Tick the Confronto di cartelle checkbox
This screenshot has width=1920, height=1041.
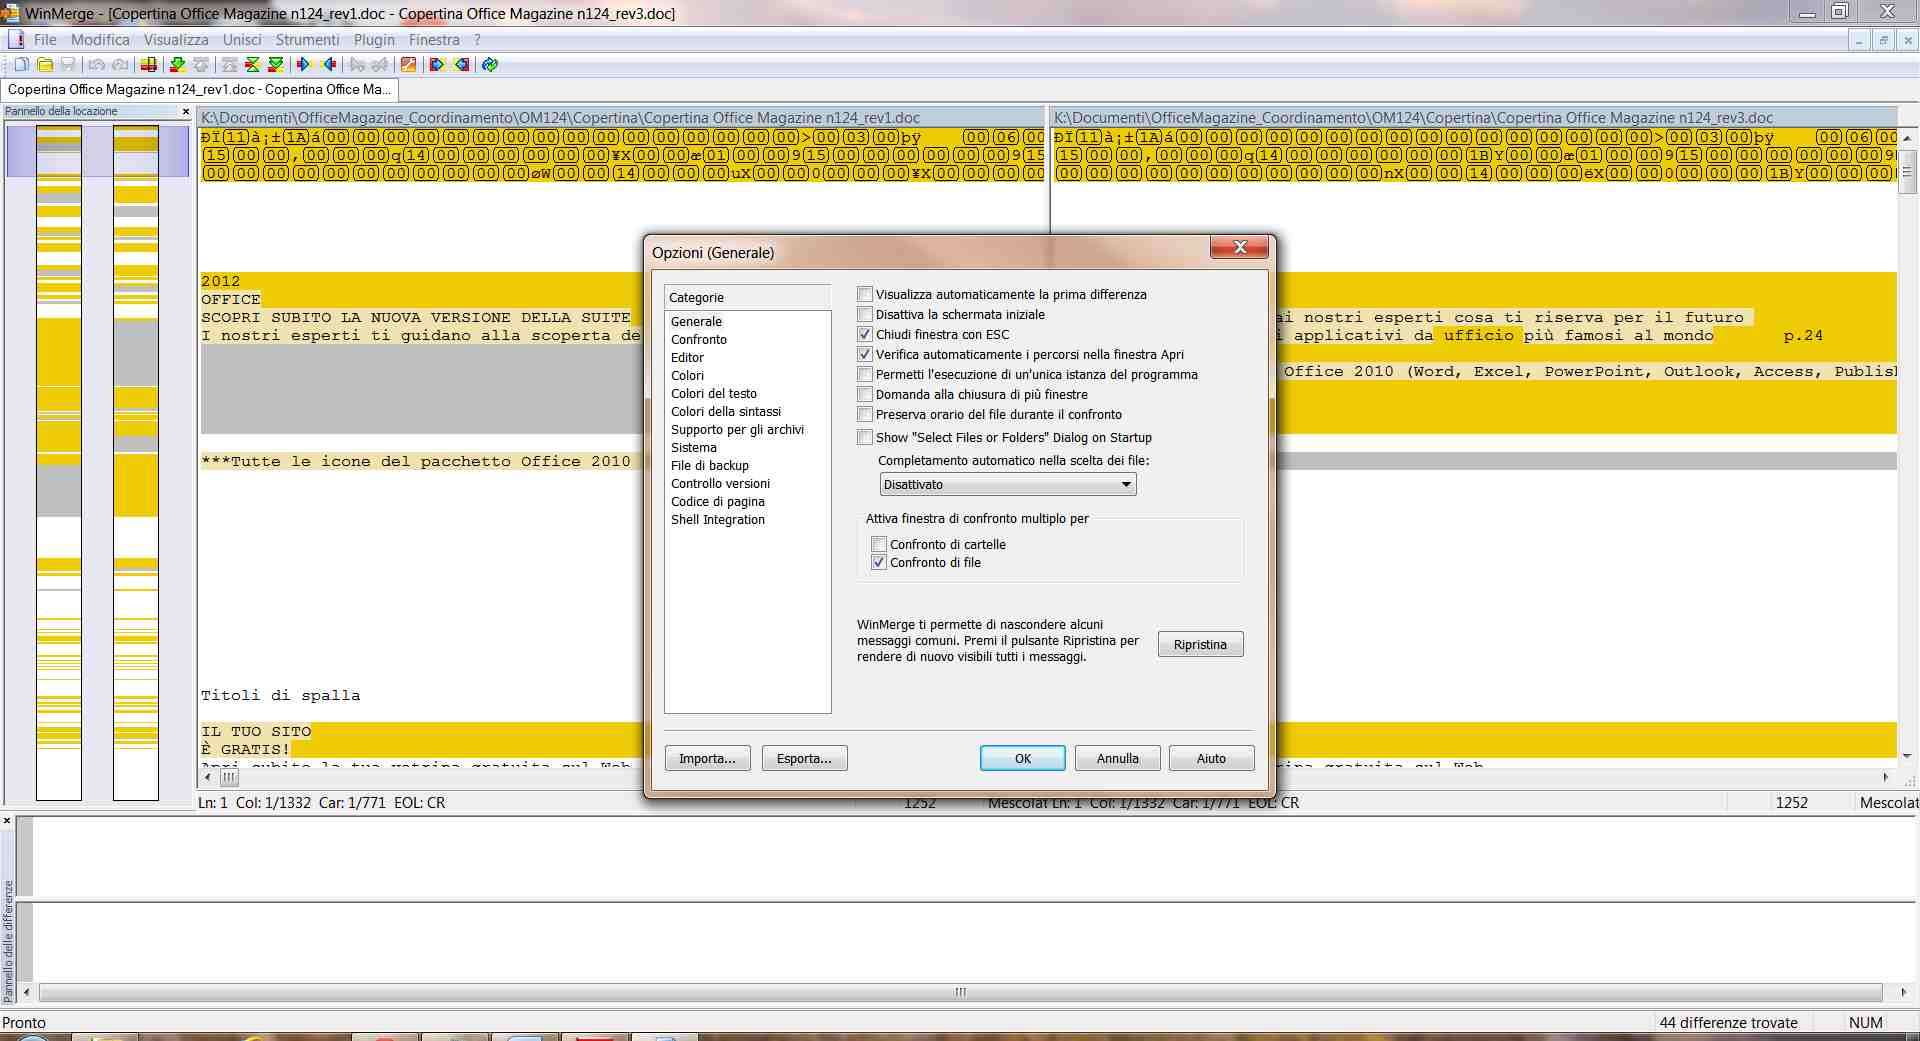879,545
